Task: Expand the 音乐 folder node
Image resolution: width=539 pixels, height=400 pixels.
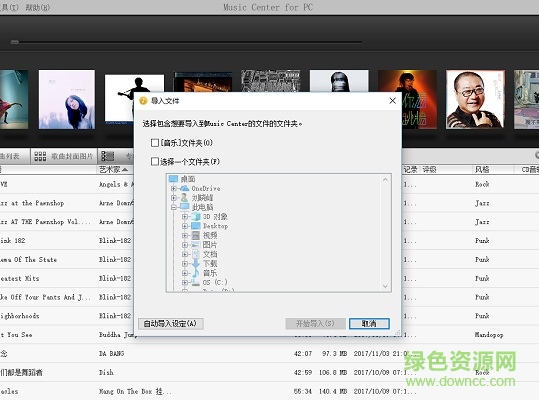Action: (185, 273)
